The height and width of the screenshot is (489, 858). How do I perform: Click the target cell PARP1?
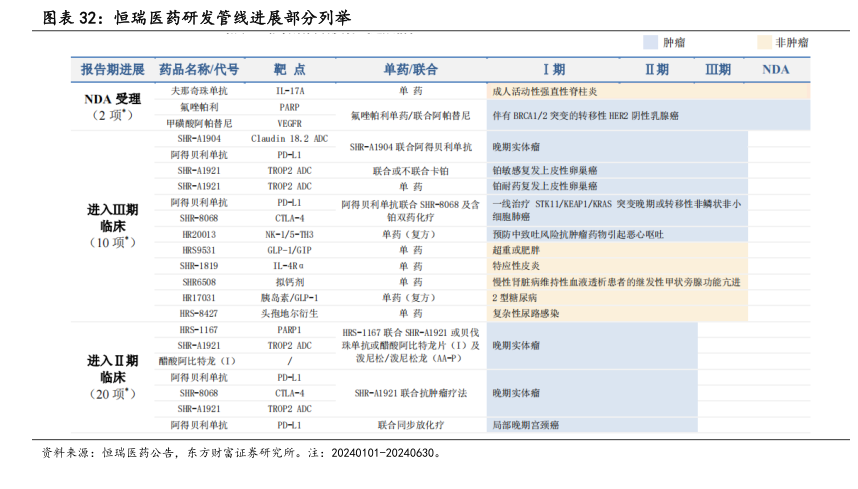coord(289,330)
